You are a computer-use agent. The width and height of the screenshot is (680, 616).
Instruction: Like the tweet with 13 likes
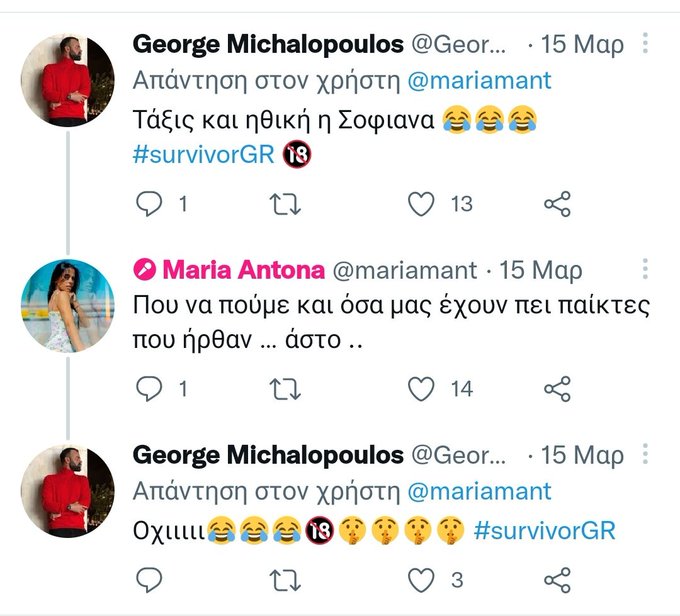click(423, 204)
